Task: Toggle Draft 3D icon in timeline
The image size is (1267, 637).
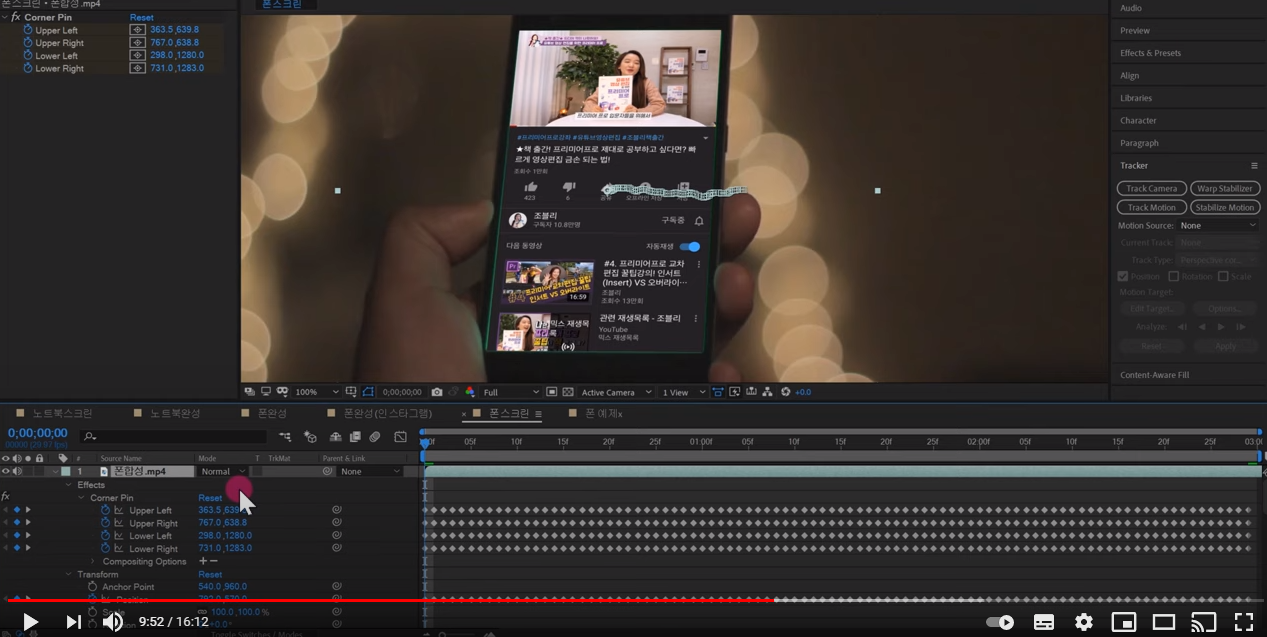Action: point(310,437)
